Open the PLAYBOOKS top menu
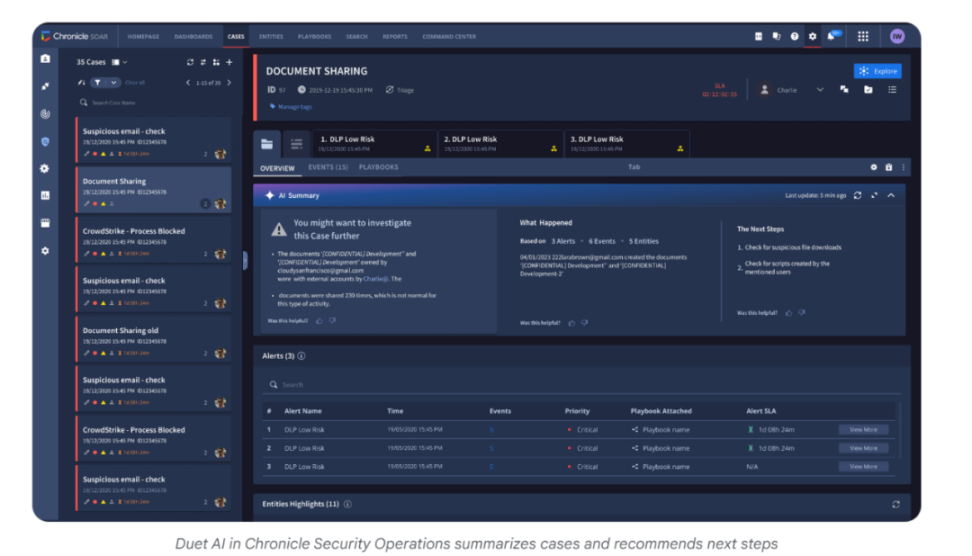Viewport: 972px width, 556px height. [314, 37]
